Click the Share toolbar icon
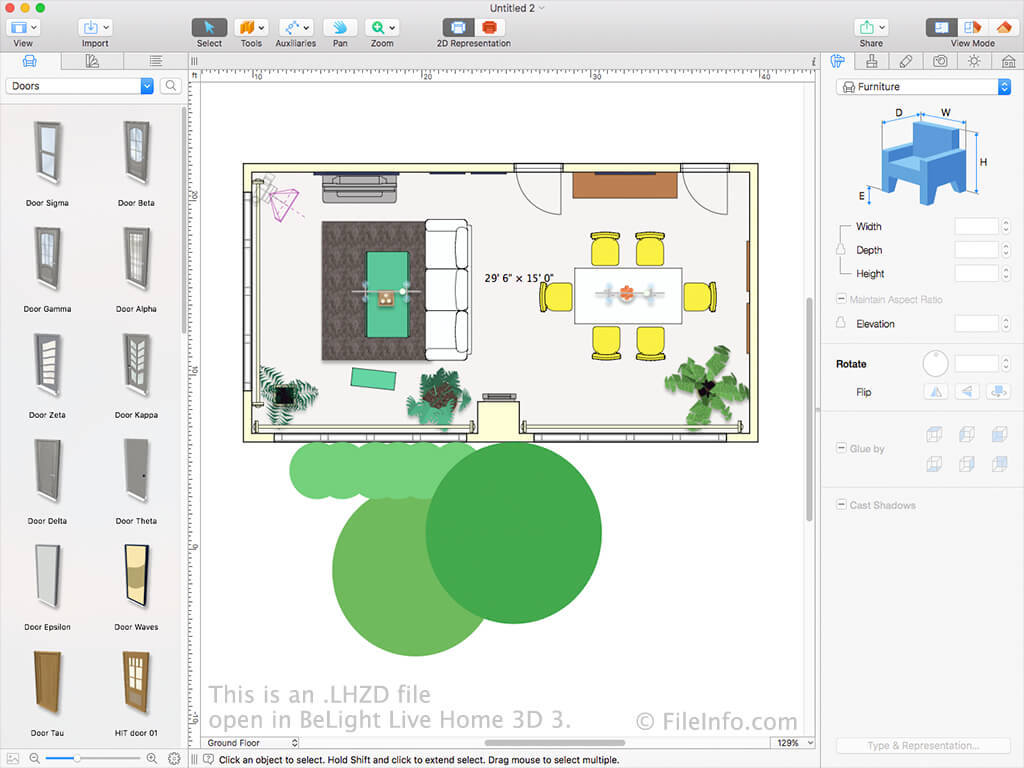The height and width of the screenshot is (768, 1024). click(871, 27)
